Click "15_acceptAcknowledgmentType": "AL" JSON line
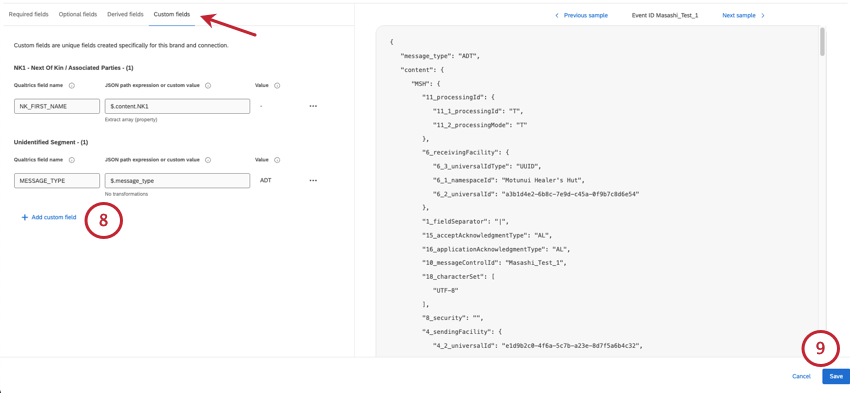 [487, 235]
